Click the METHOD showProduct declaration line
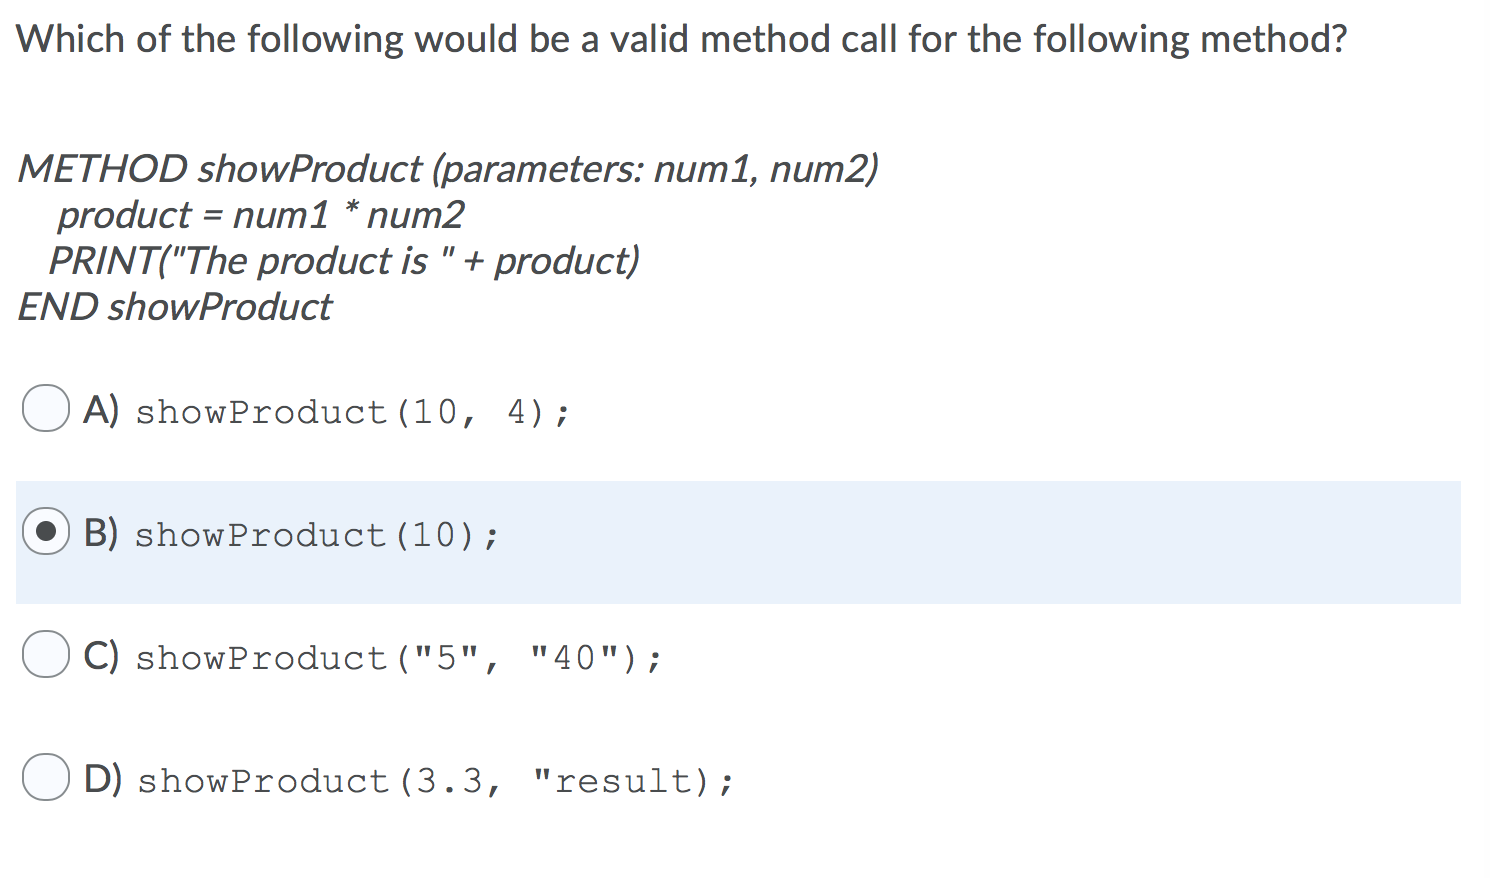 [448, 168]
